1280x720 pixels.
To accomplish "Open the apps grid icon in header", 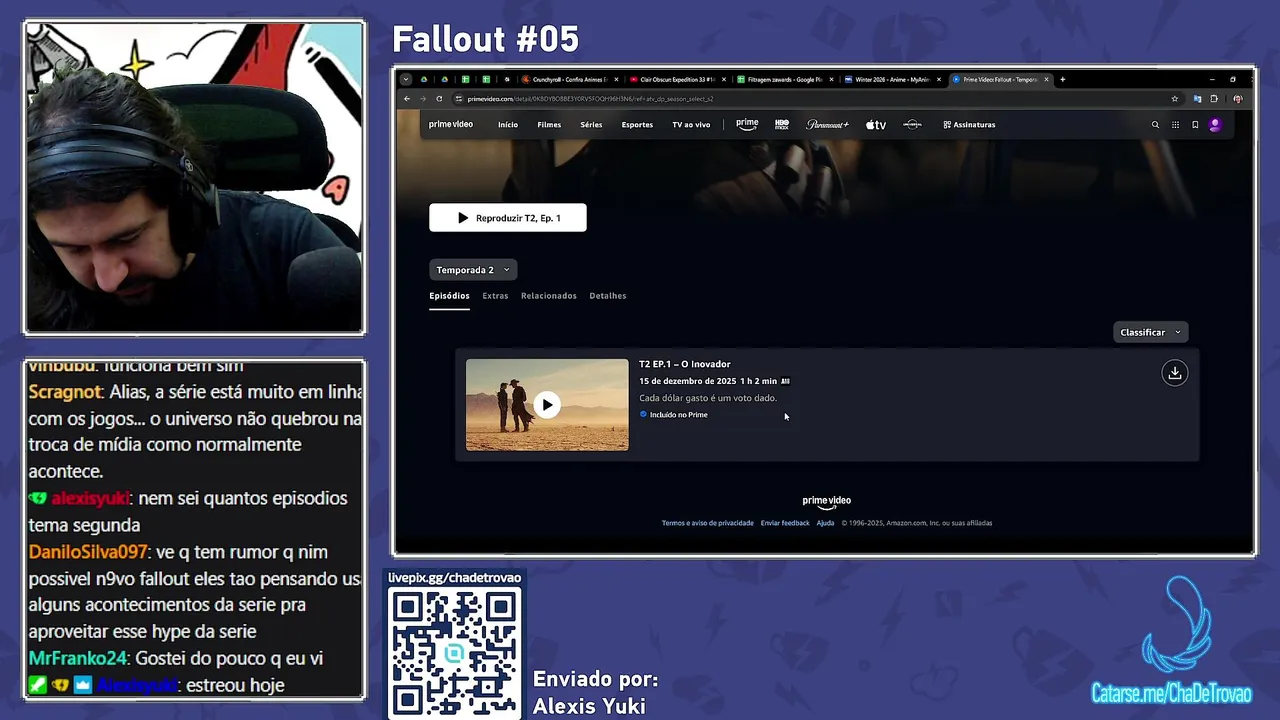I will (x=1175, y=125).
